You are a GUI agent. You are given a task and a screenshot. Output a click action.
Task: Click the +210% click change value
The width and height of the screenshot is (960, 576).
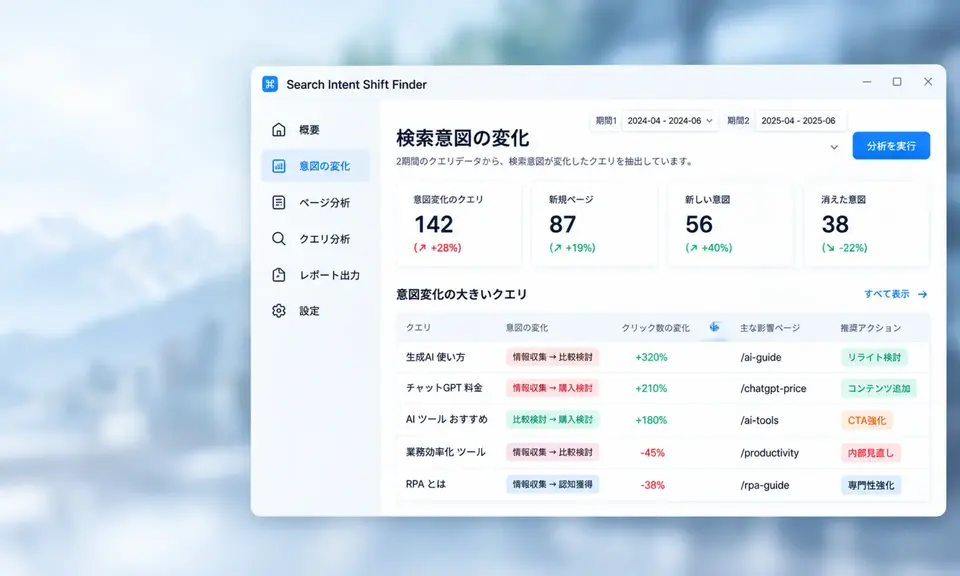[x=651, y=389]
